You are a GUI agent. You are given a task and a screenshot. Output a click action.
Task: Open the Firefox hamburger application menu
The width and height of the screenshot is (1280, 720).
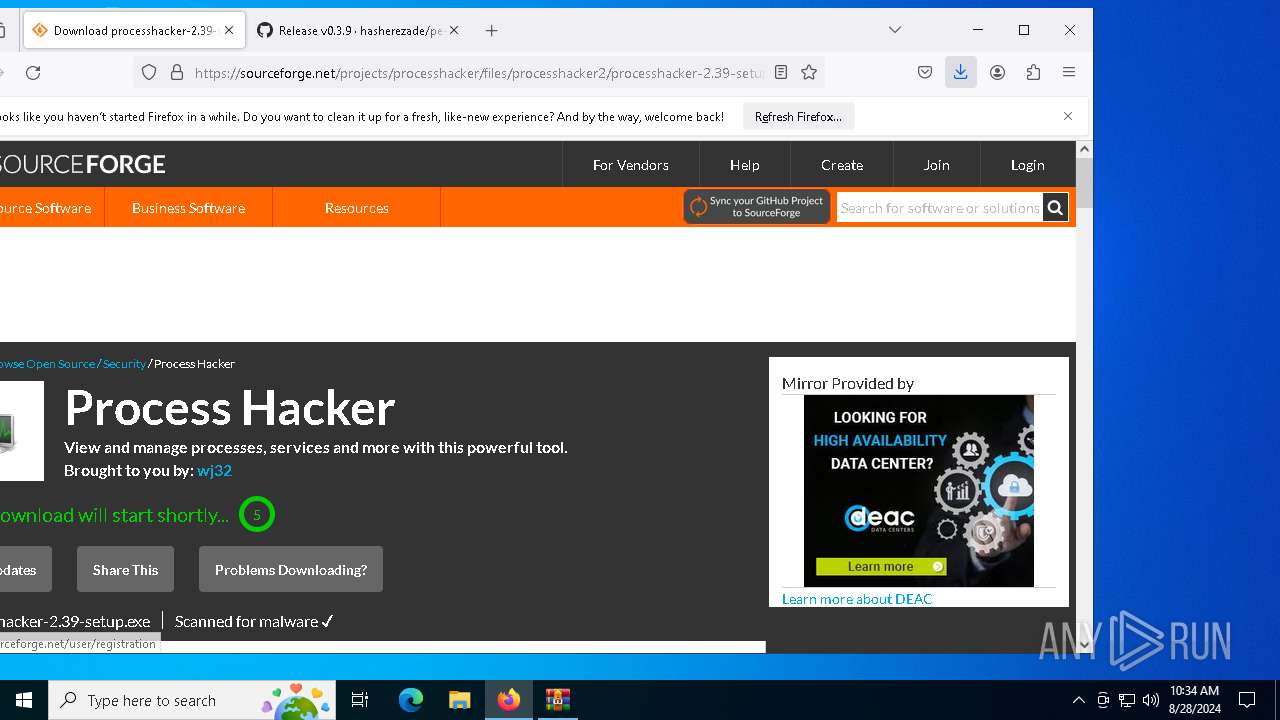coord(1069,72)
